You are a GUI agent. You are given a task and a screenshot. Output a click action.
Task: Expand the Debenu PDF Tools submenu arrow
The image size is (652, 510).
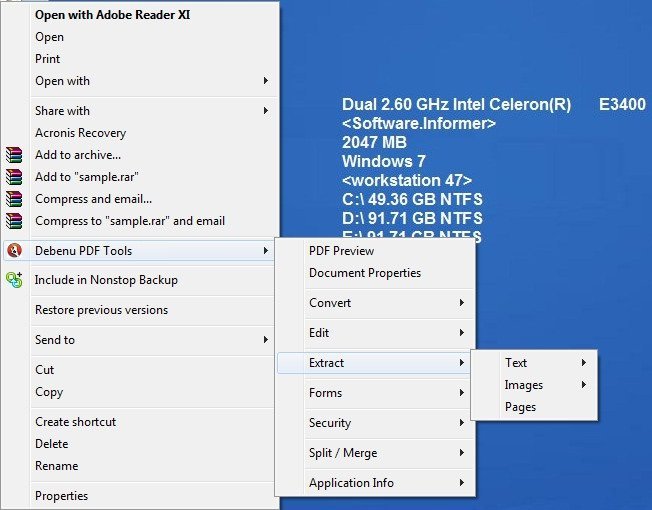click(x=266, y=251)
